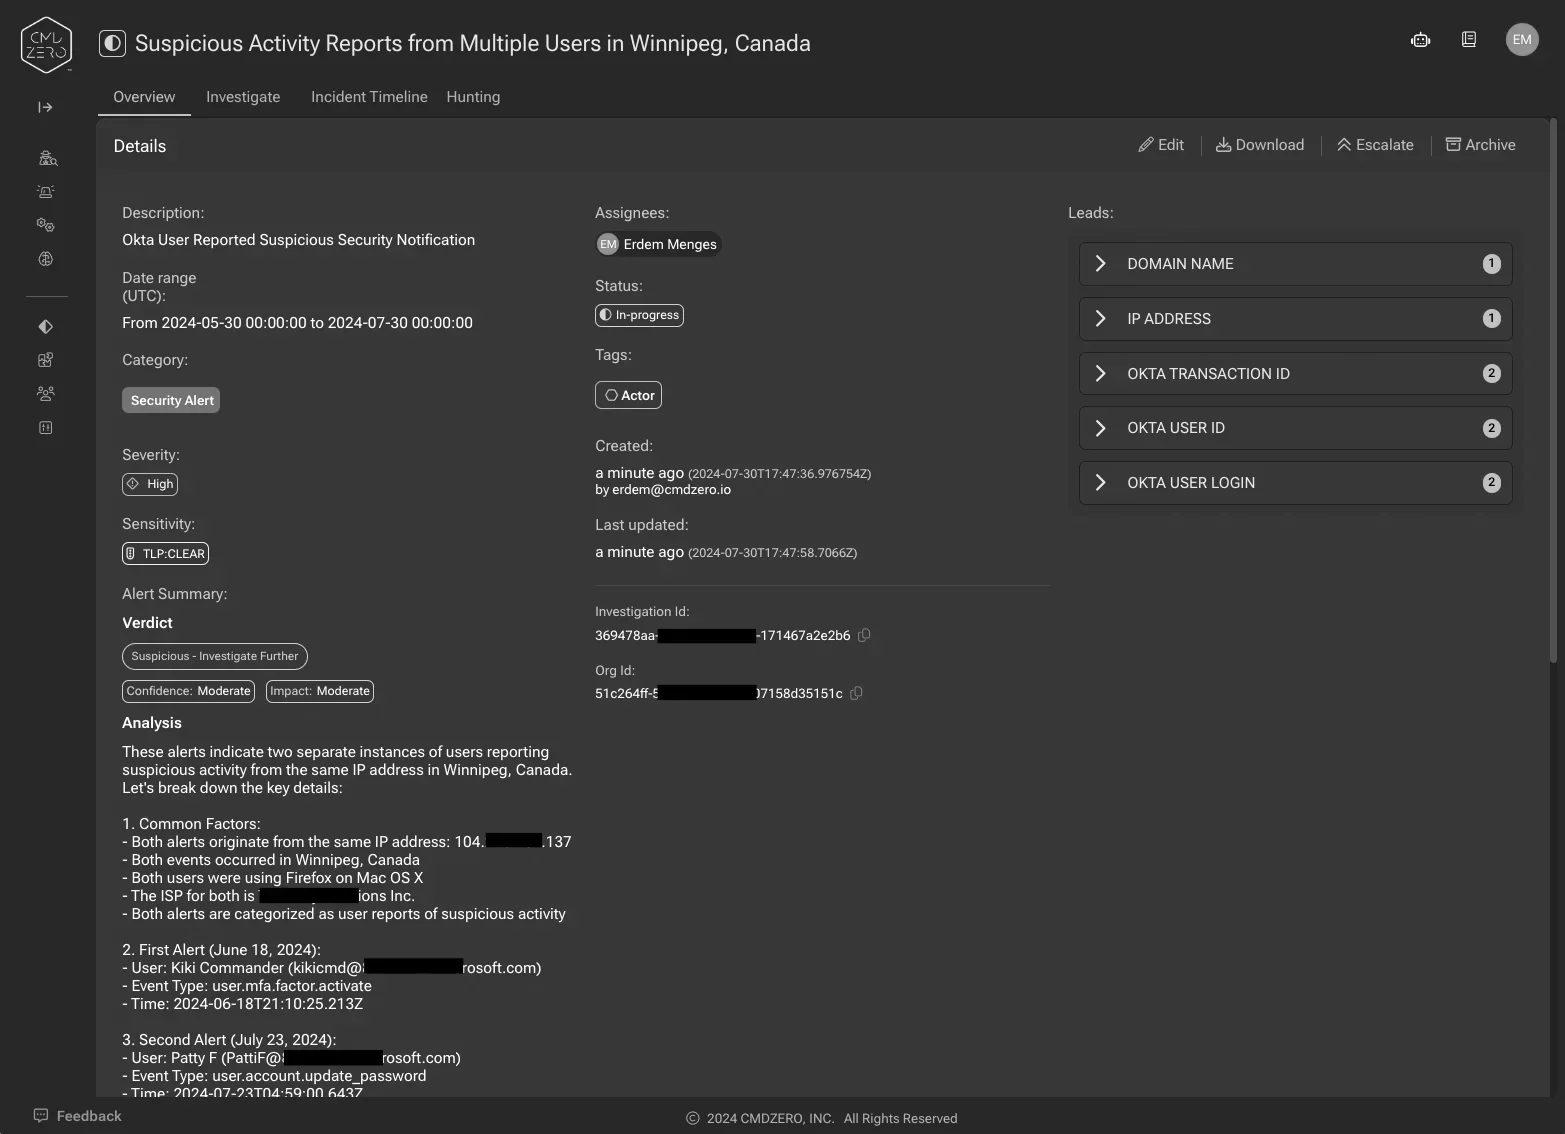This screenshot has height=1134, width=1565.
Task: Click the Suspicious - Investigate Further verdict
Action: 215,656
